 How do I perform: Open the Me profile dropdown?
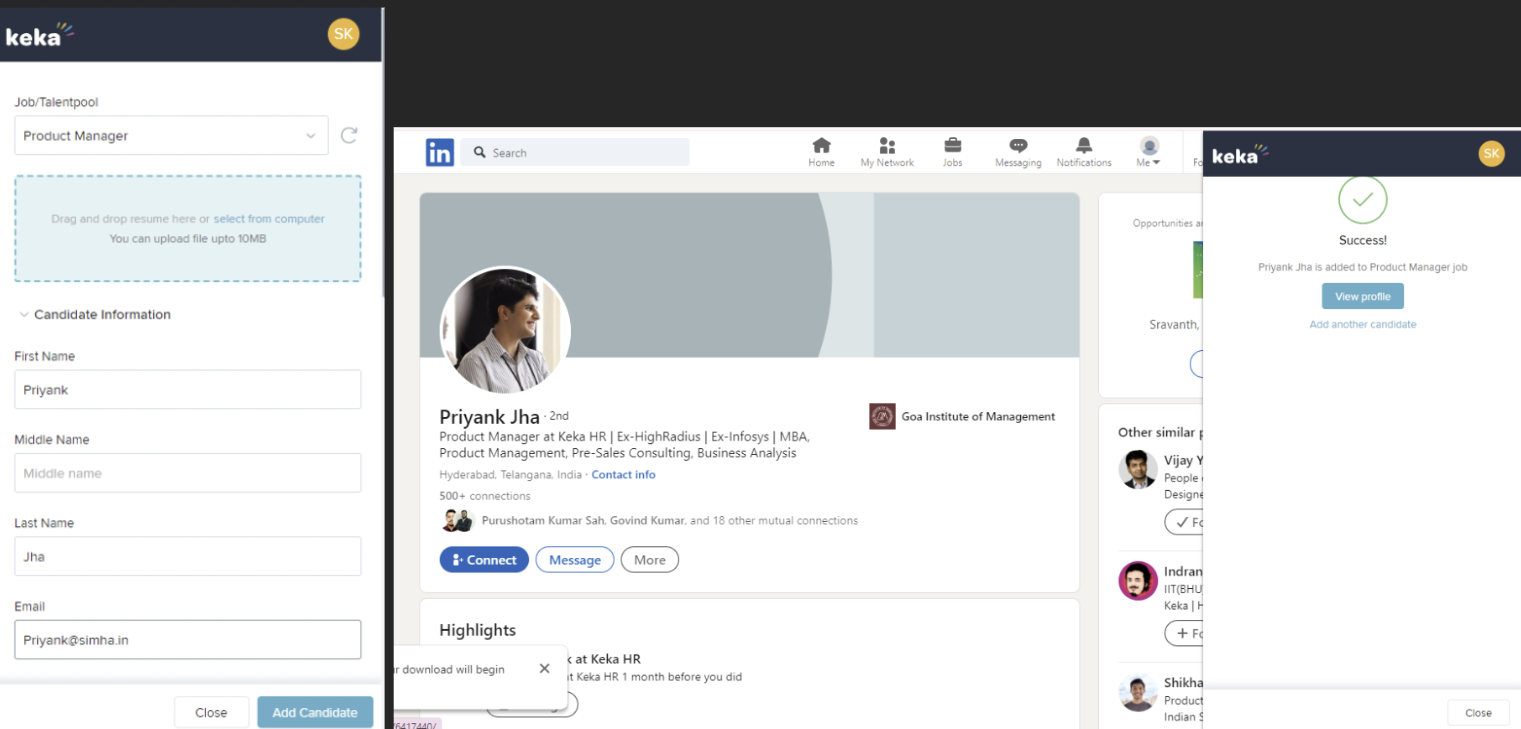point(1149,152)
